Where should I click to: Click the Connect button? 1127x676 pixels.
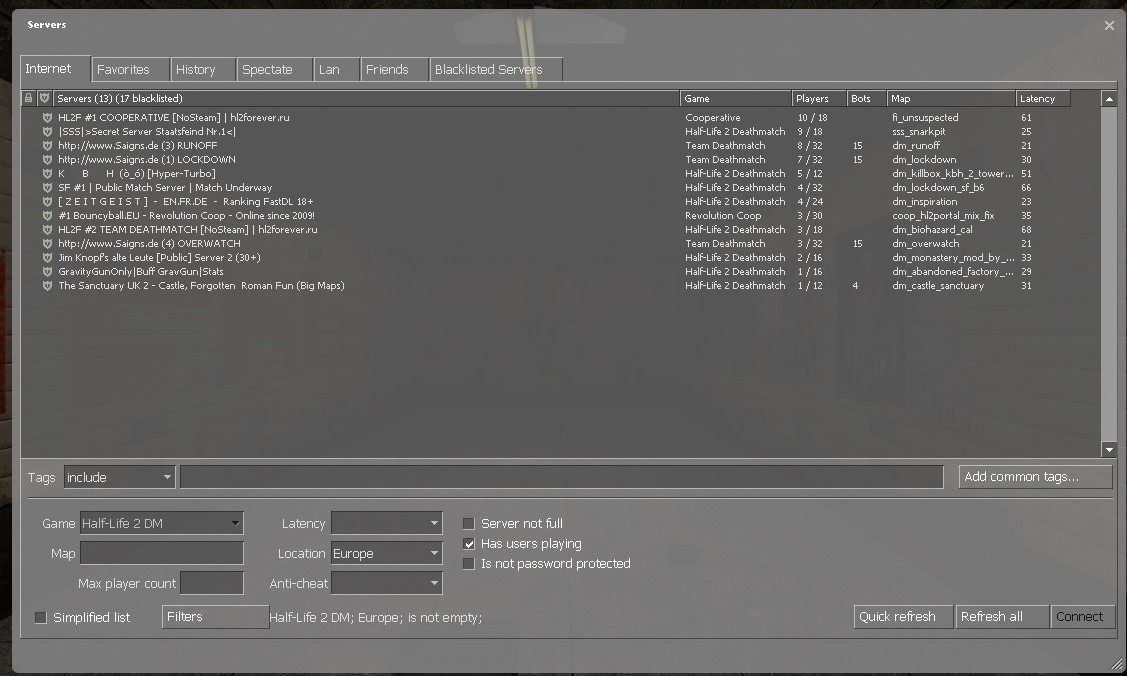pos(1082,617)
